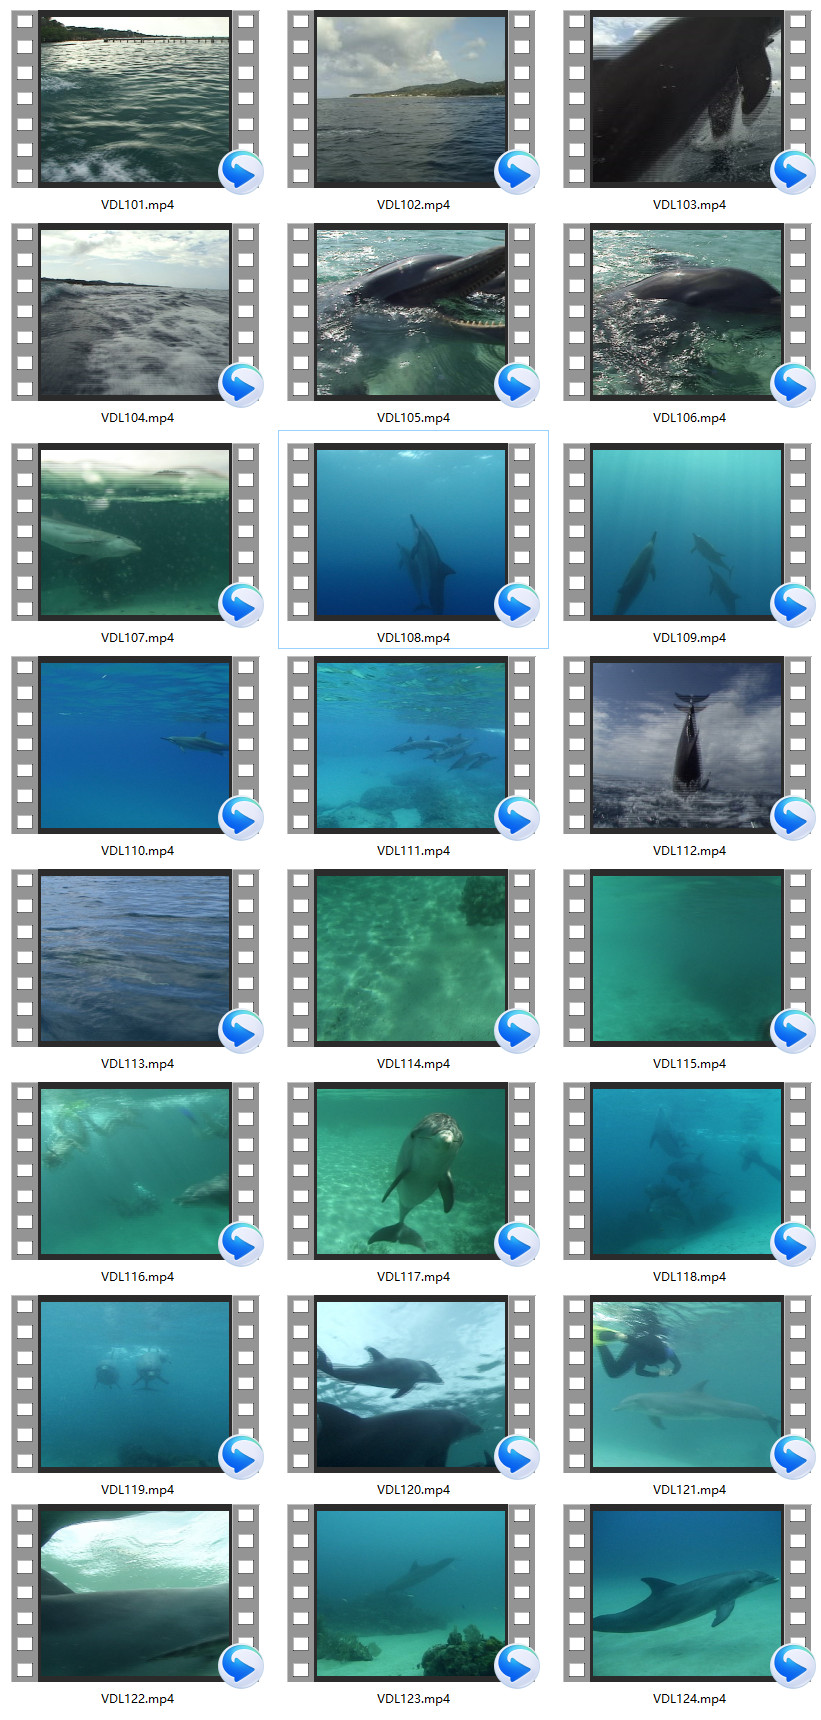Click the blue player badge on VDL114.mp4

517,1031
